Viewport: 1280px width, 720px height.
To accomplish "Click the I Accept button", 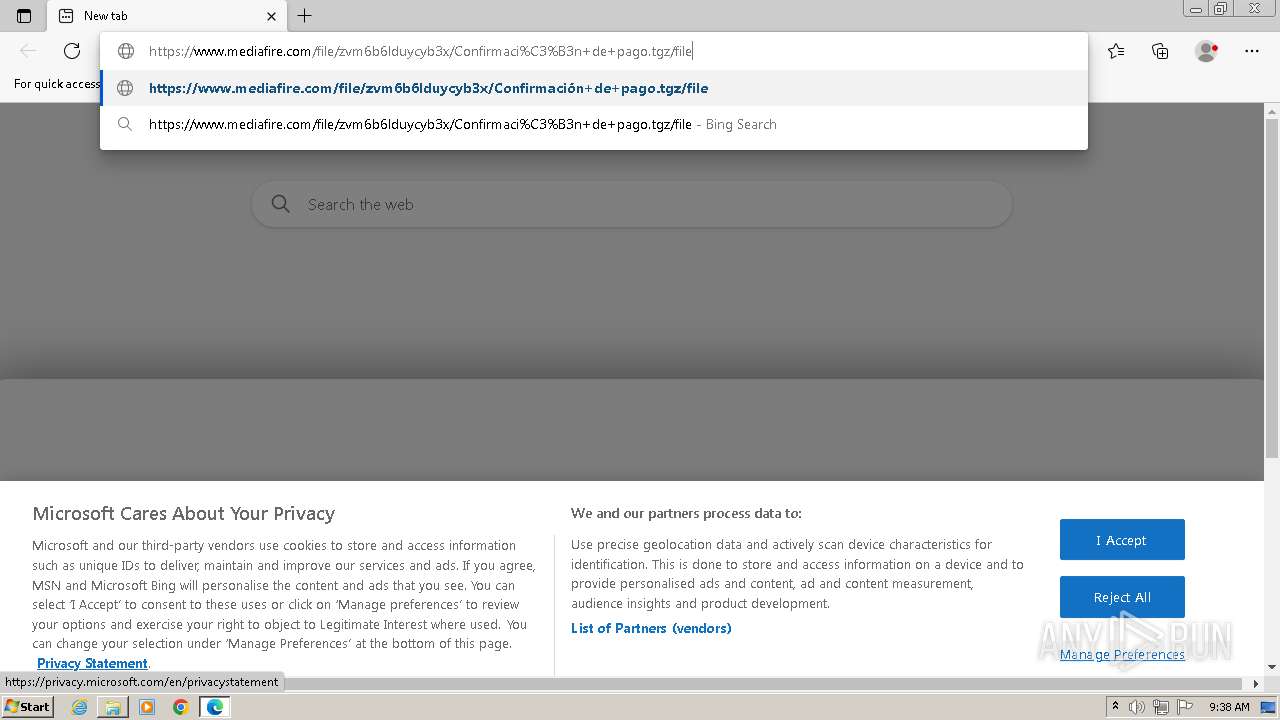I will pyautogui.click(x=1122, y=540).
